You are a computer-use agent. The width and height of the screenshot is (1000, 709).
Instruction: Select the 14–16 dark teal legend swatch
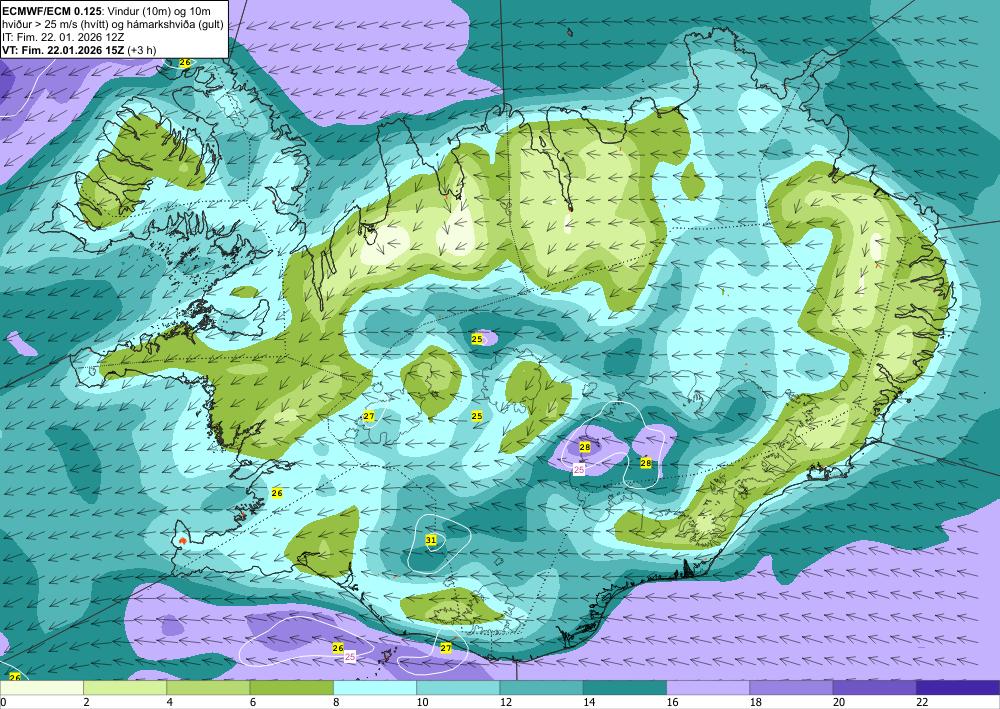click(625, 687)
